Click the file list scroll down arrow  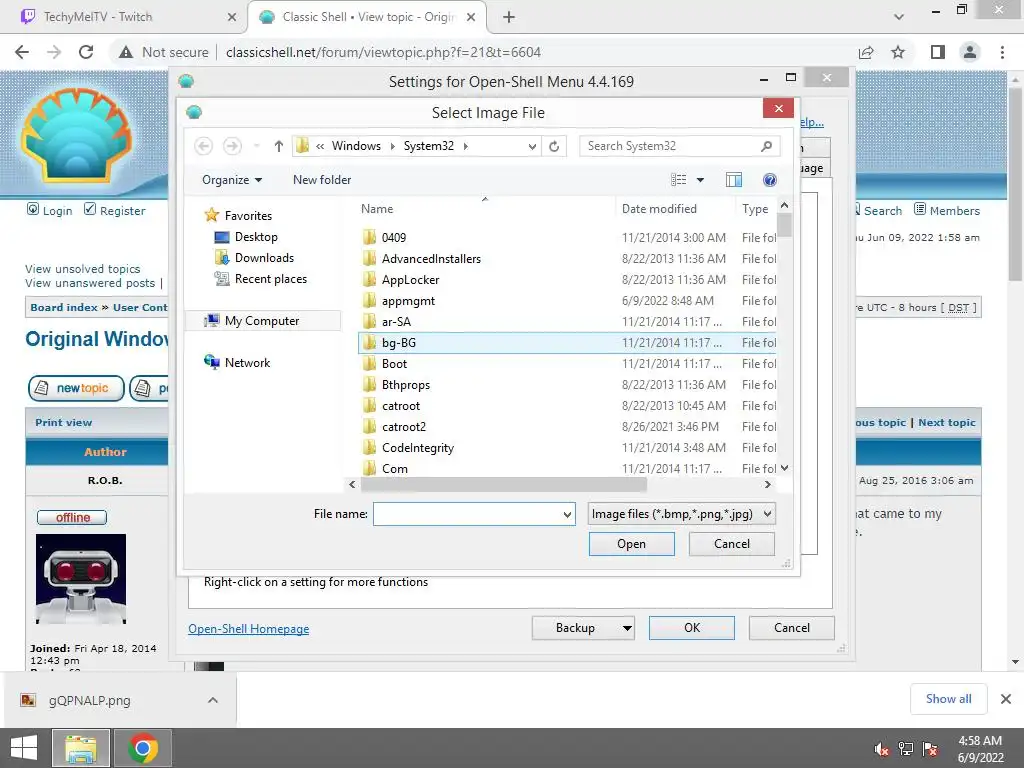tap(784, 468)
